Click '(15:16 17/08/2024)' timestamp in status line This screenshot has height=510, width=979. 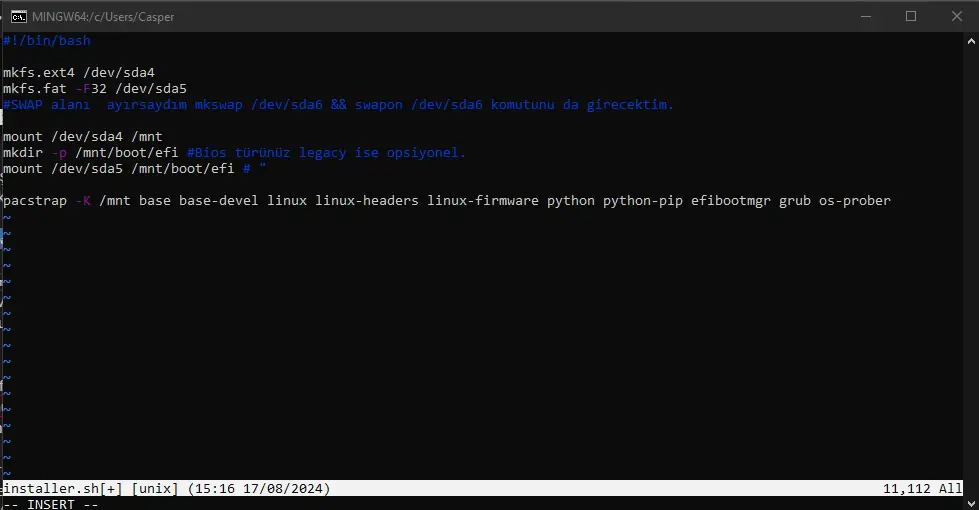click(x=258, y=489)
